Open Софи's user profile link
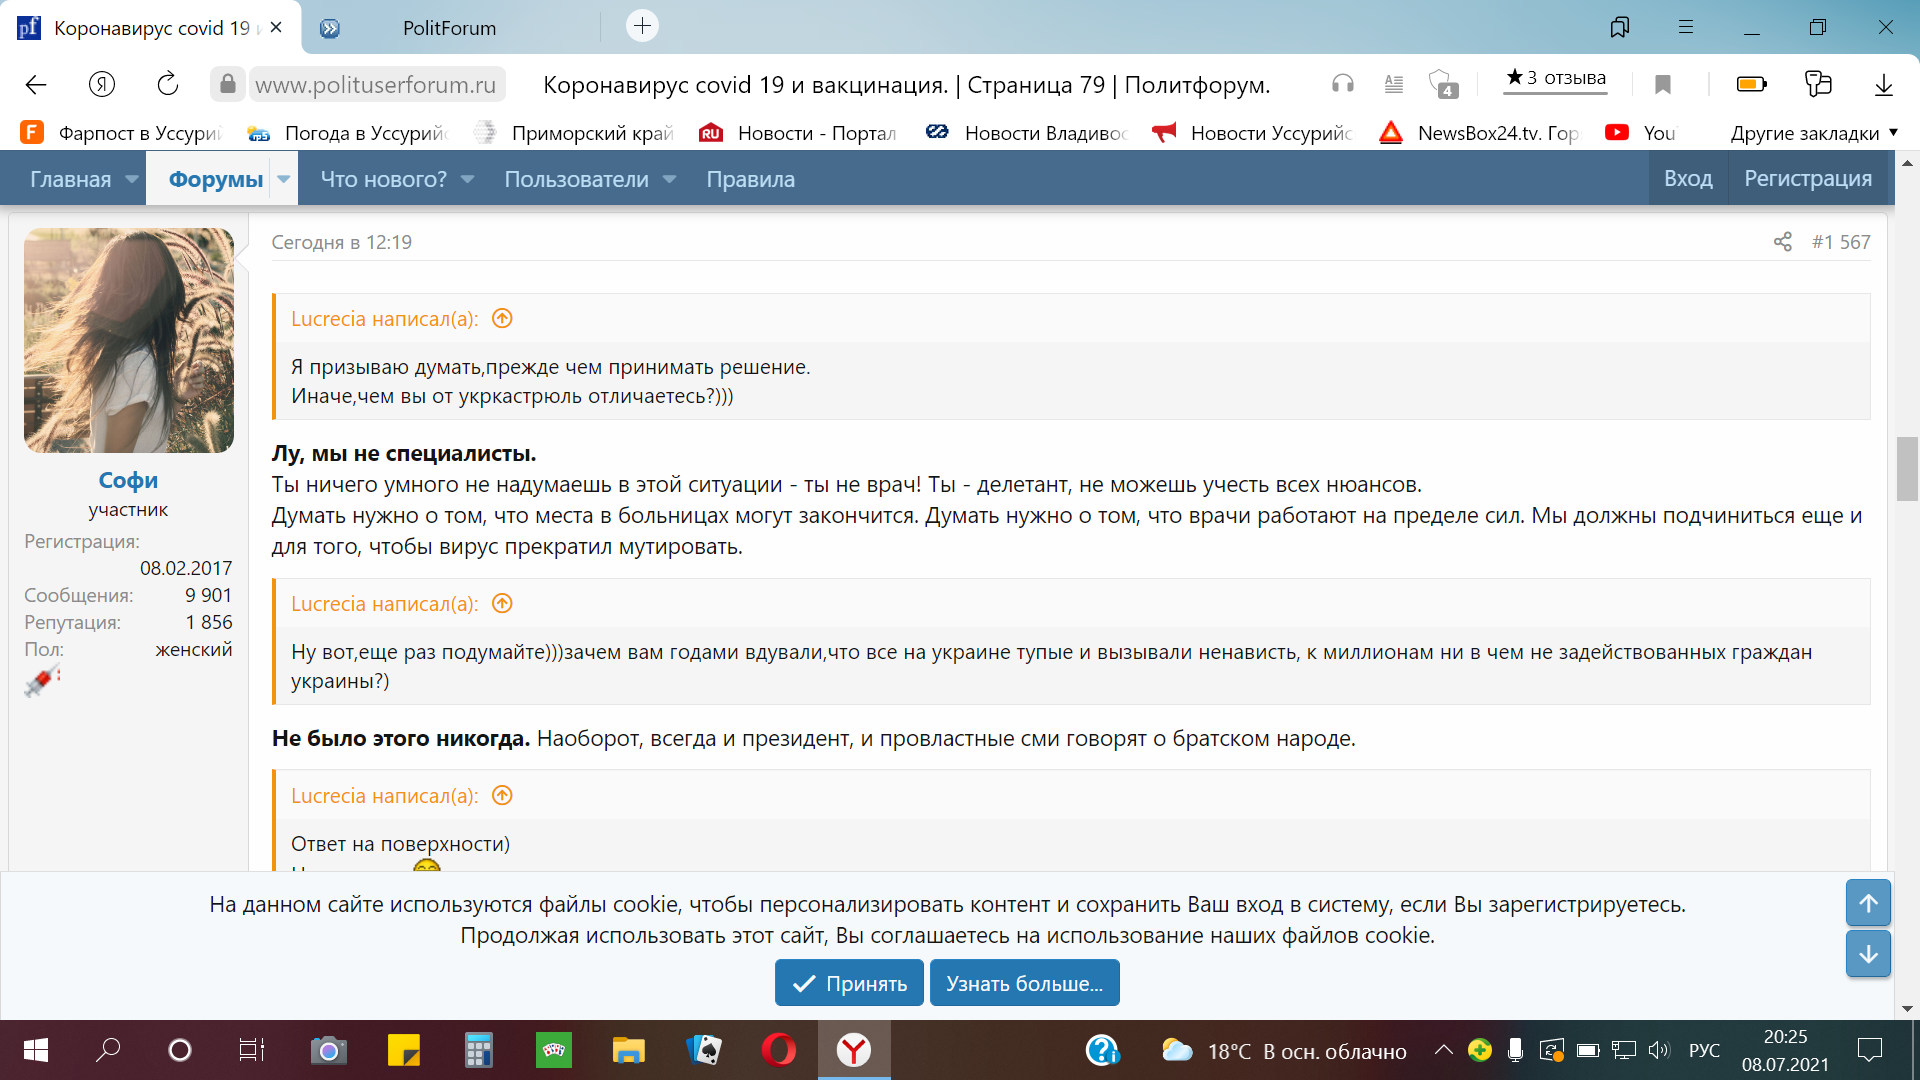The height and width of the screenshot is (1080, 1920). (x=128, y=480)
